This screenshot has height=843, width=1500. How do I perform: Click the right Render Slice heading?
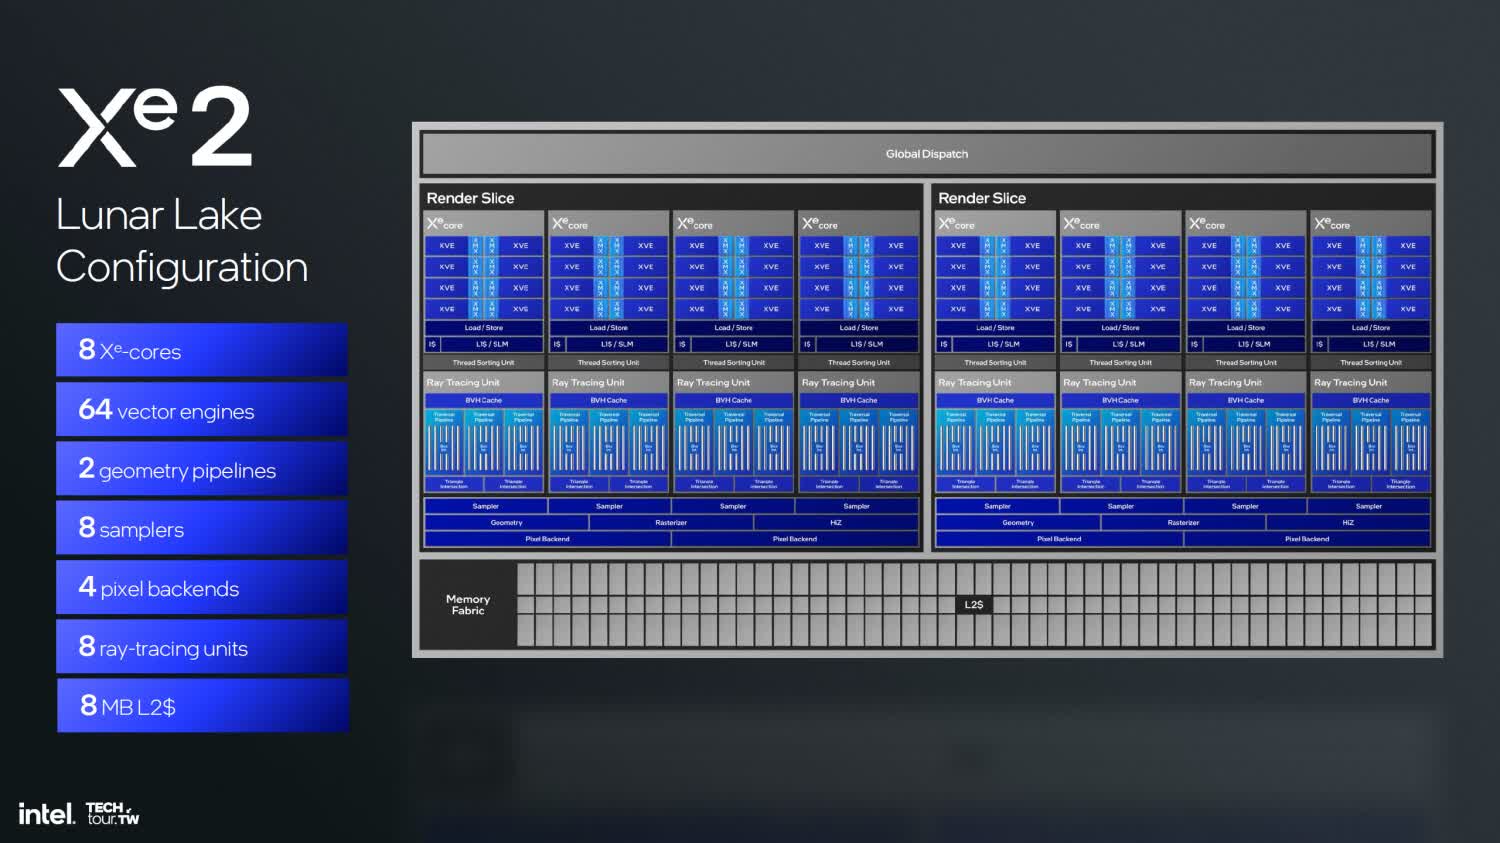(982, 198)
